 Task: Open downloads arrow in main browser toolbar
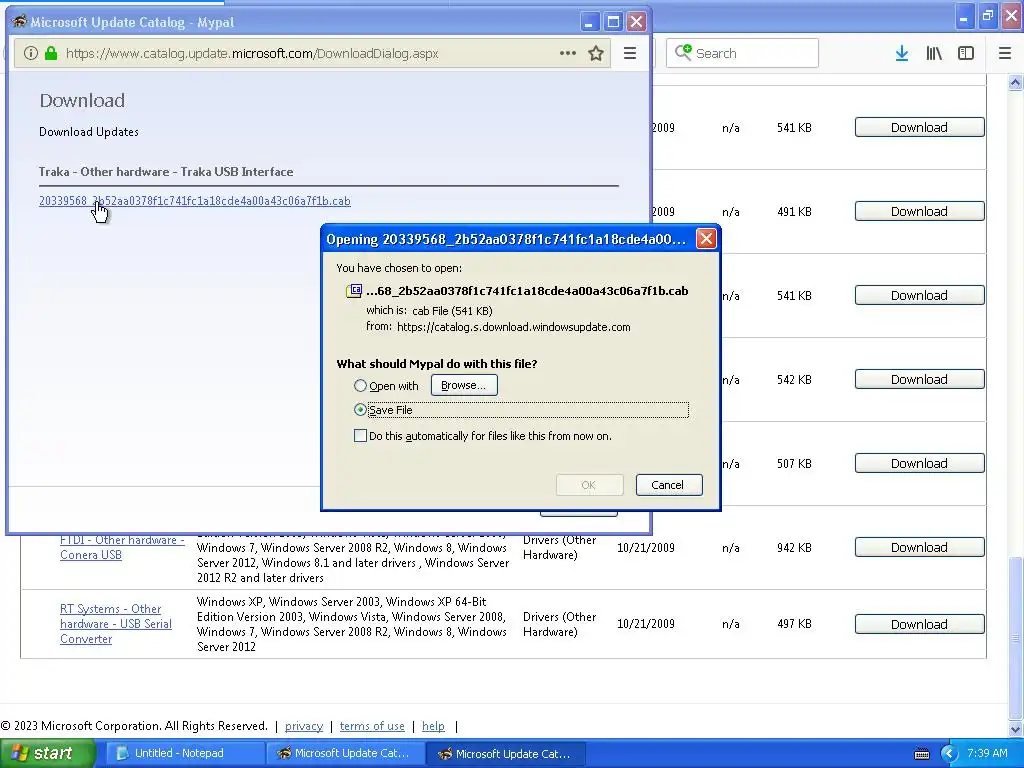[x=902, y=54]
